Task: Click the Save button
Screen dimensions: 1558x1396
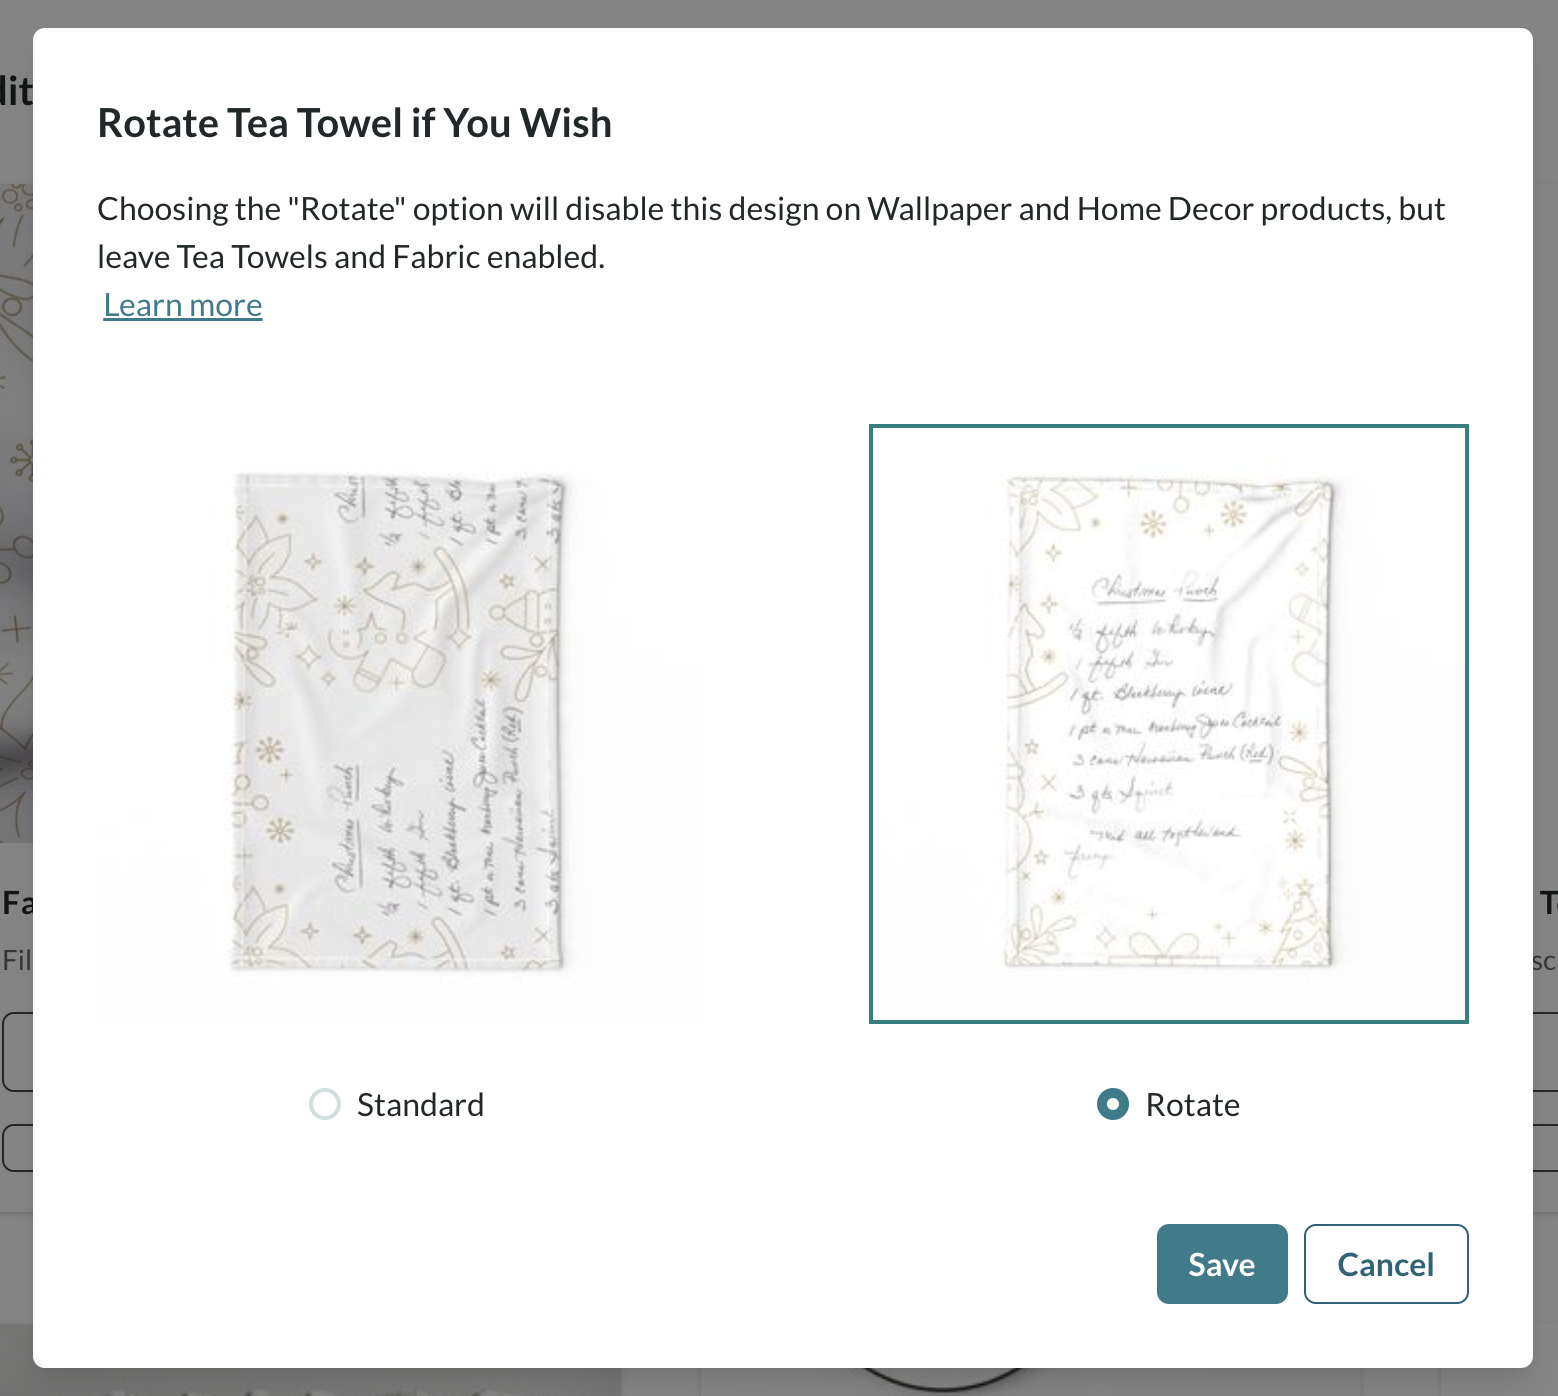Action: 1222,1264
